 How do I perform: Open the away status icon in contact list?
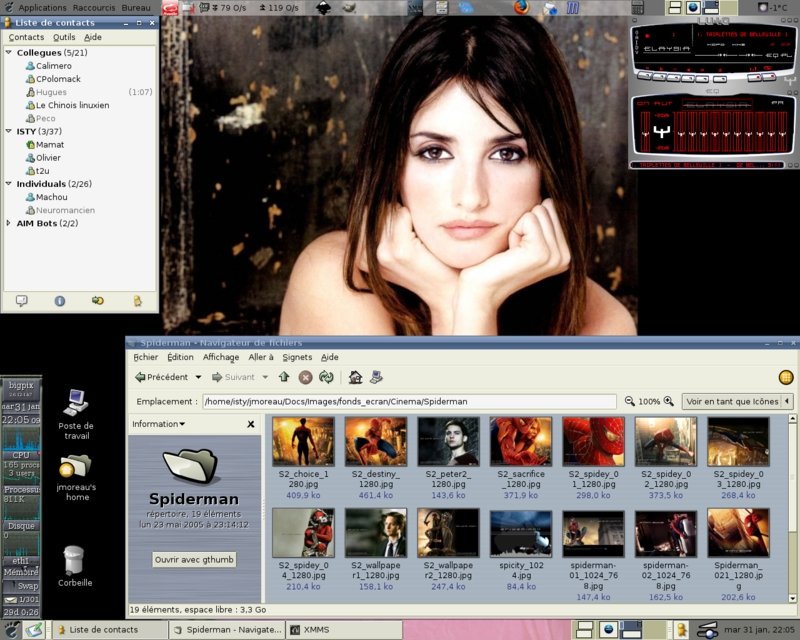pos(137,301)
